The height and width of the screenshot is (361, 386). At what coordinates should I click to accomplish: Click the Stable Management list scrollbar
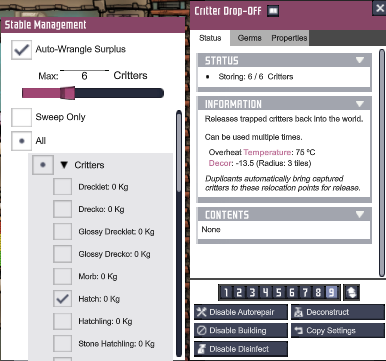[179, 152]
